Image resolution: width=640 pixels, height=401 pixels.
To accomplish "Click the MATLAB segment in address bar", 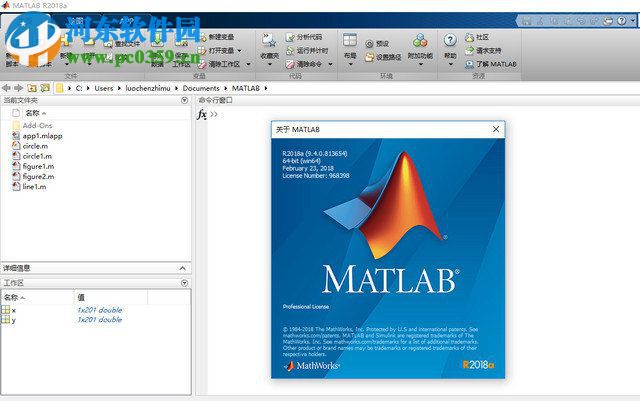I will click(246, 88).
